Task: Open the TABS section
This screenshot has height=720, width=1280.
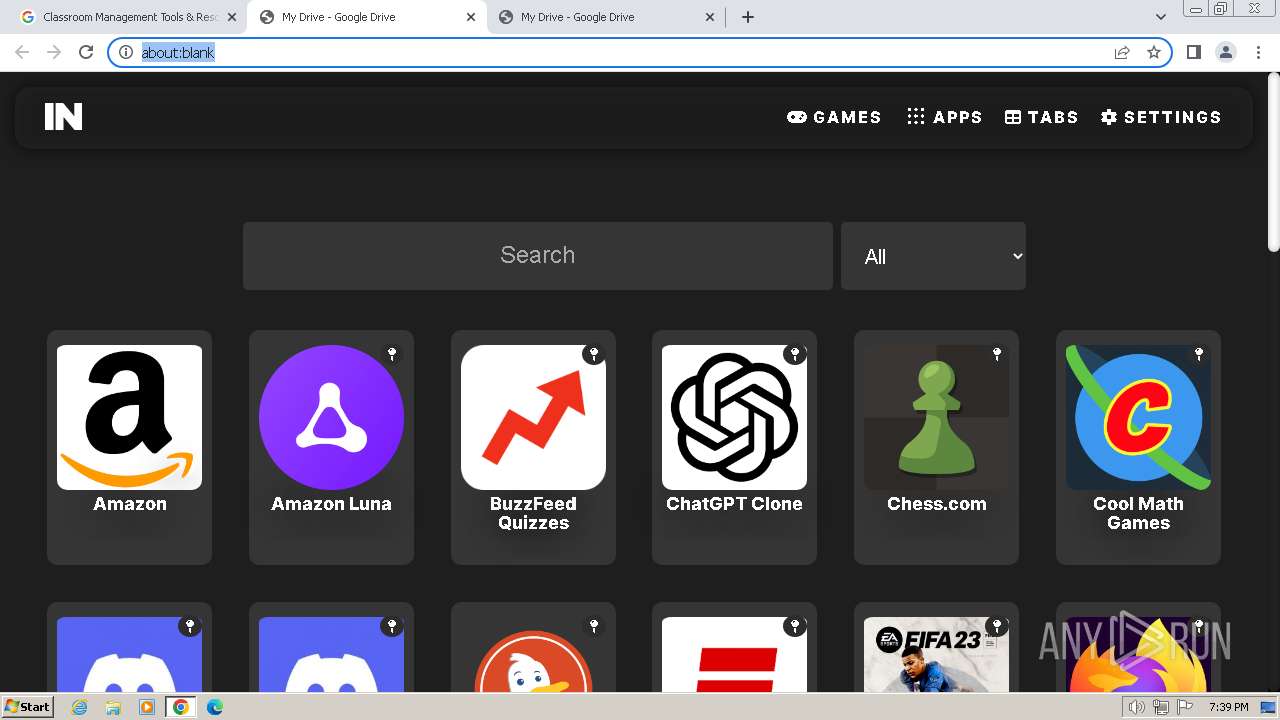Action: coord(1041,117)
